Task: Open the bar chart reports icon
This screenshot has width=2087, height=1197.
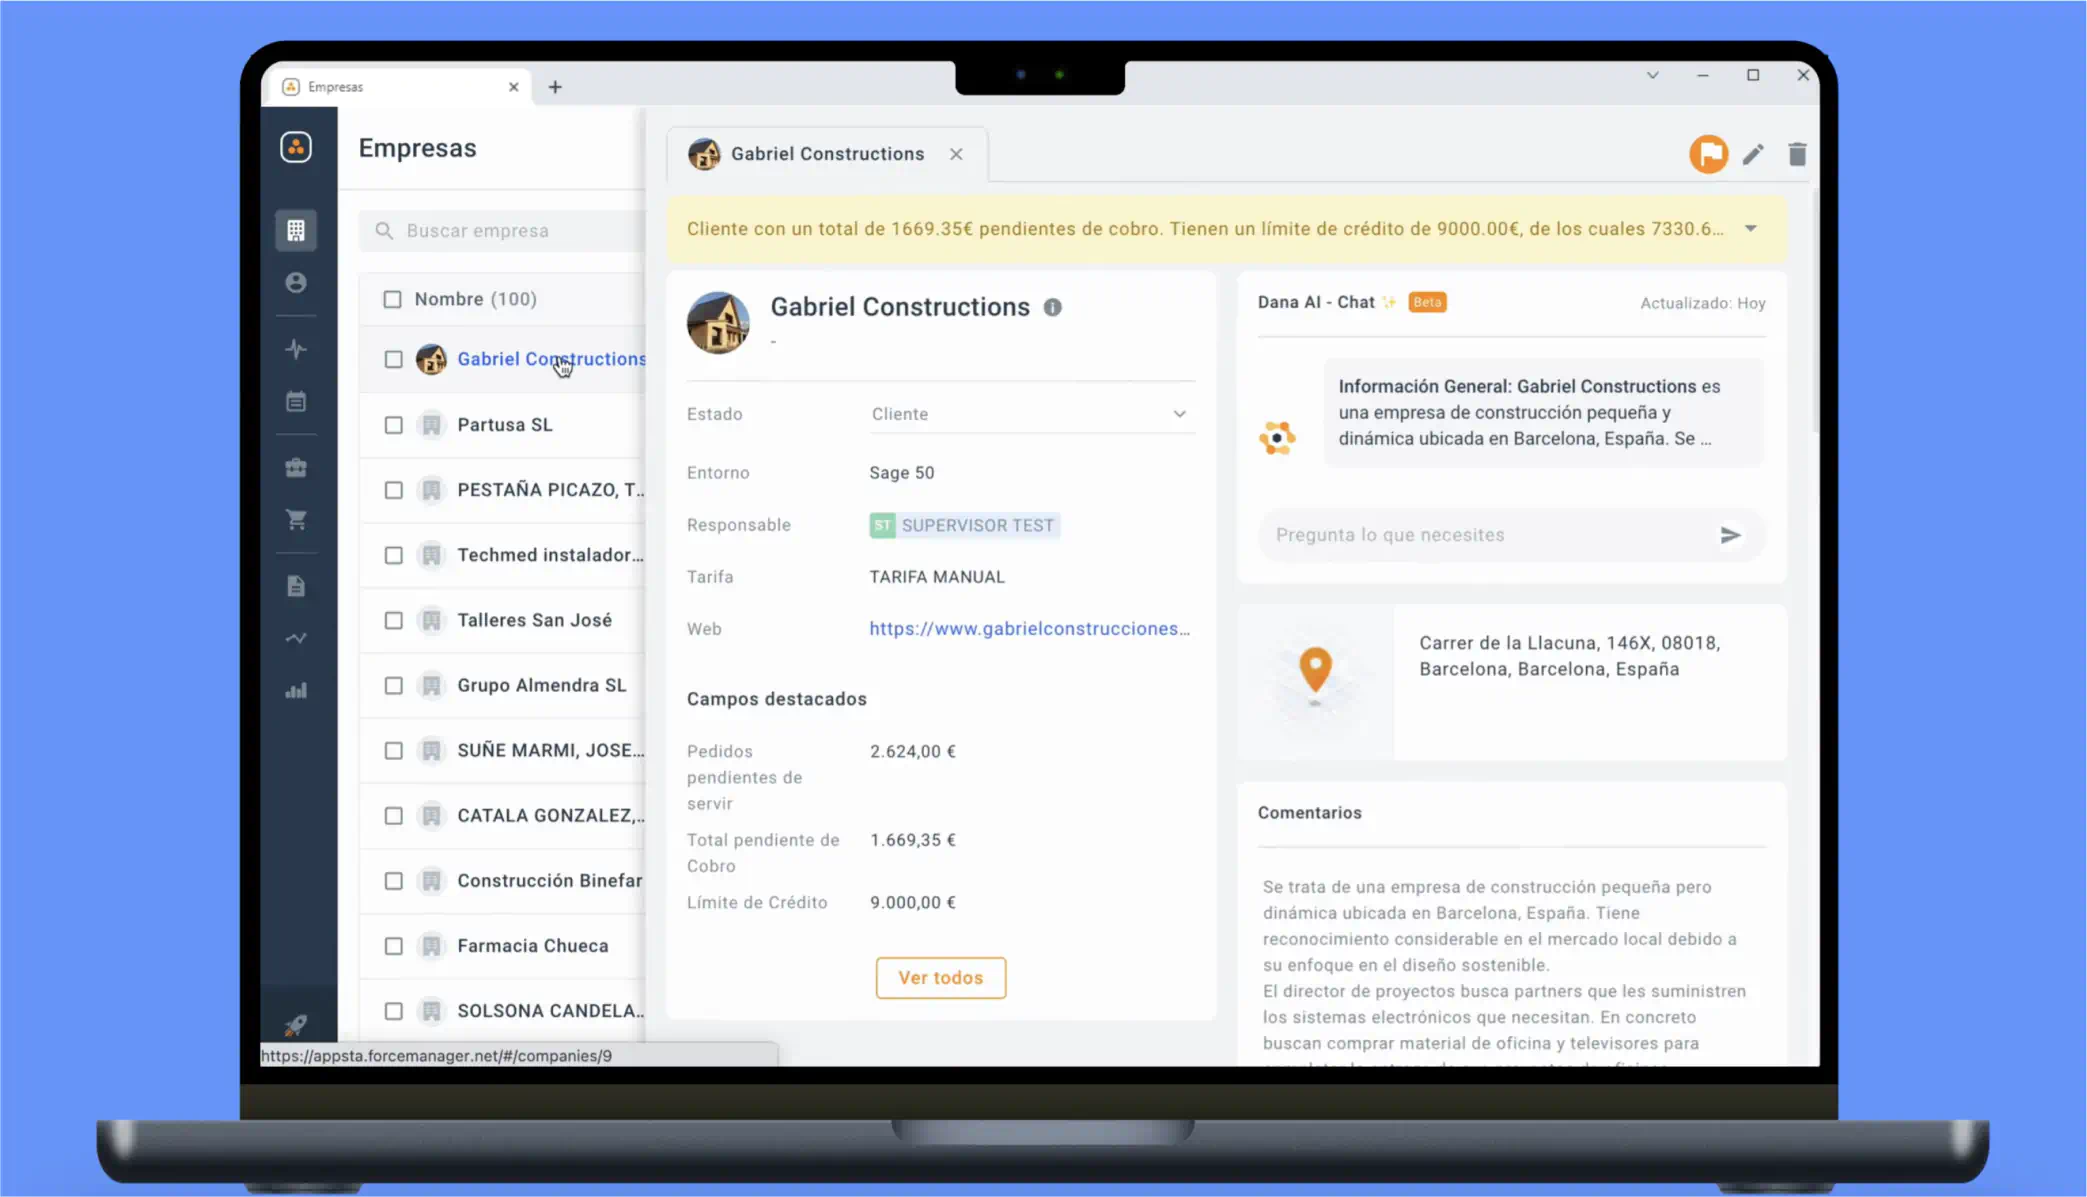Action: [x=296, y=691]
